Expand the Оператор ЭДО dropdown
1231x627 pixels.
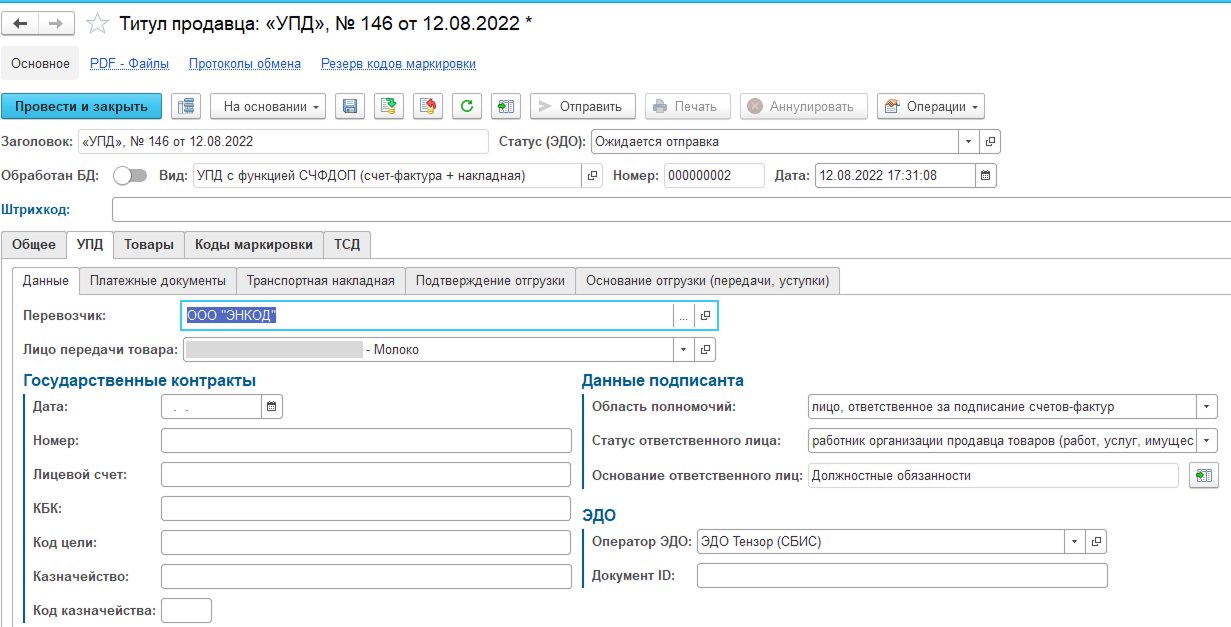(x=1074, y=542)
